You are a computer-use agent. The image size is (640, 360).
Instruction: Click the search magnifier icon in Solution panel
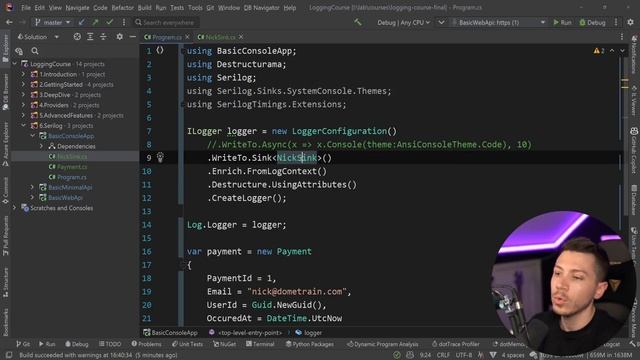tap(35, 51)
